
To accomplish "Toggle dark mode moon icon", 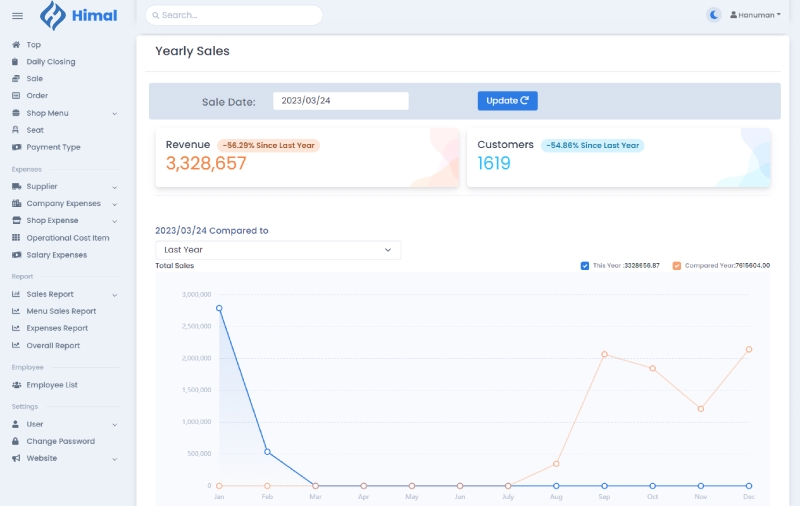I will point(713,15).
